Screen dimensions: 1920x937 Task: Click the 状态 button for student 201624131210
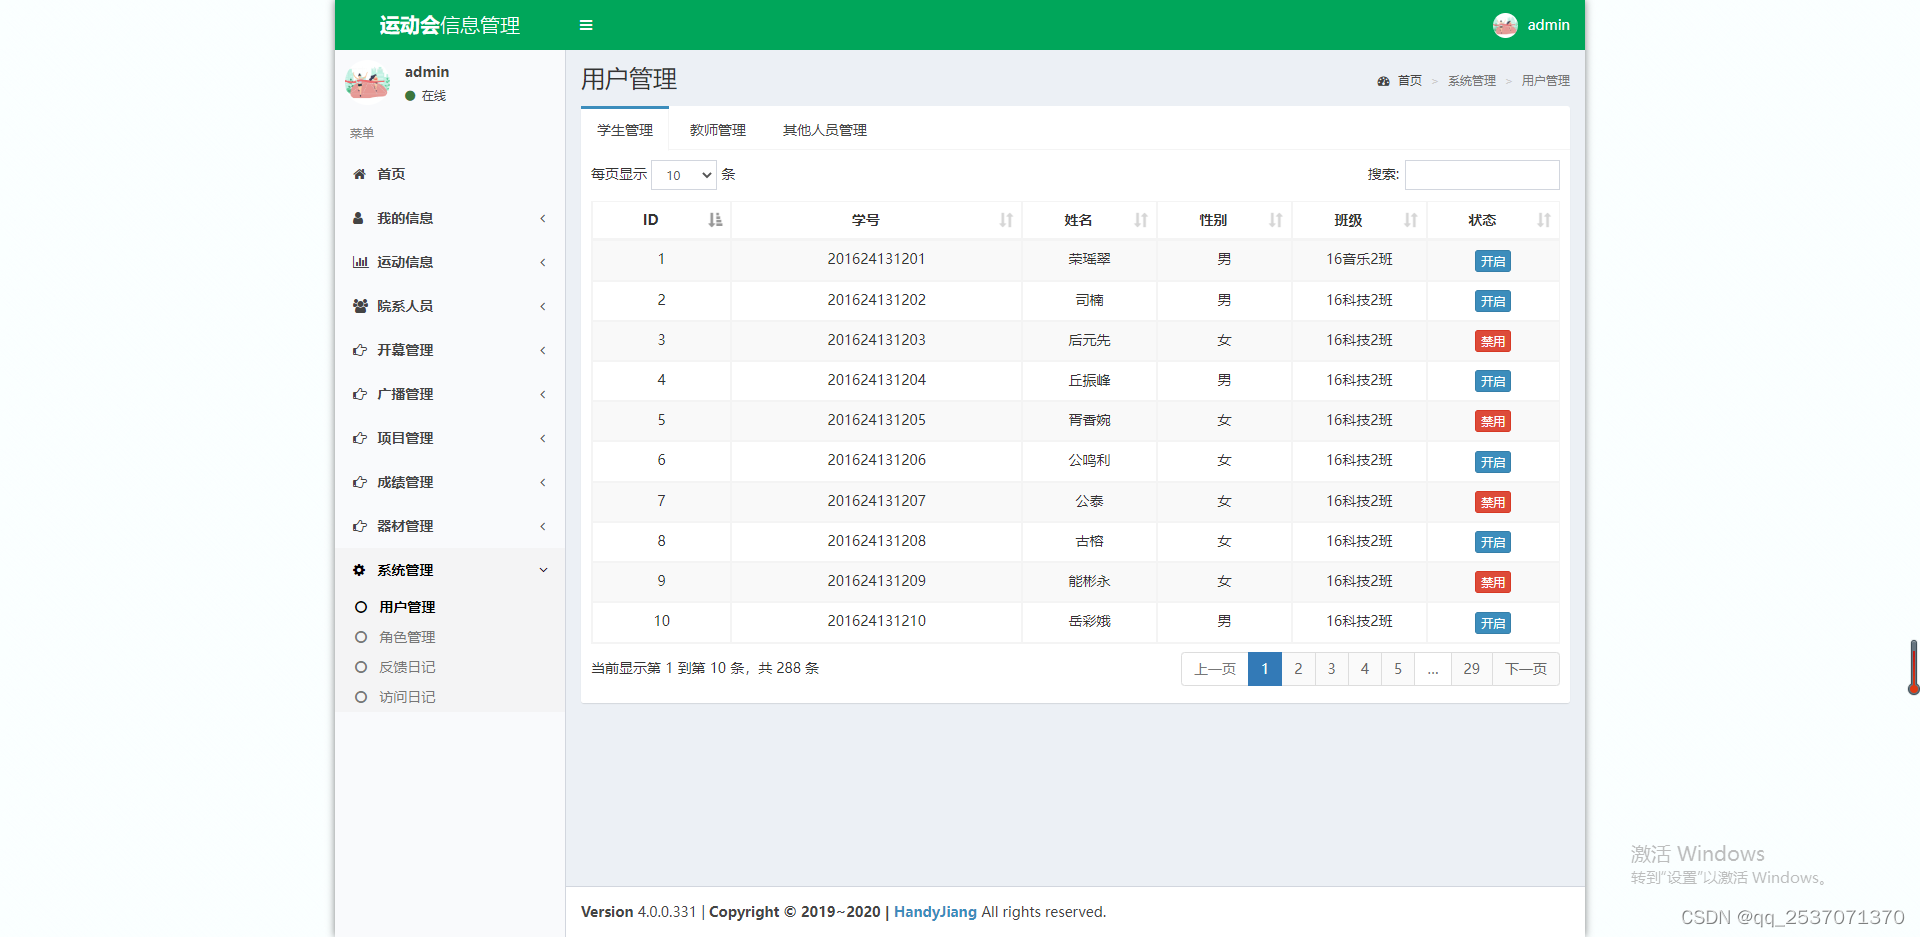pos(1493,623)
